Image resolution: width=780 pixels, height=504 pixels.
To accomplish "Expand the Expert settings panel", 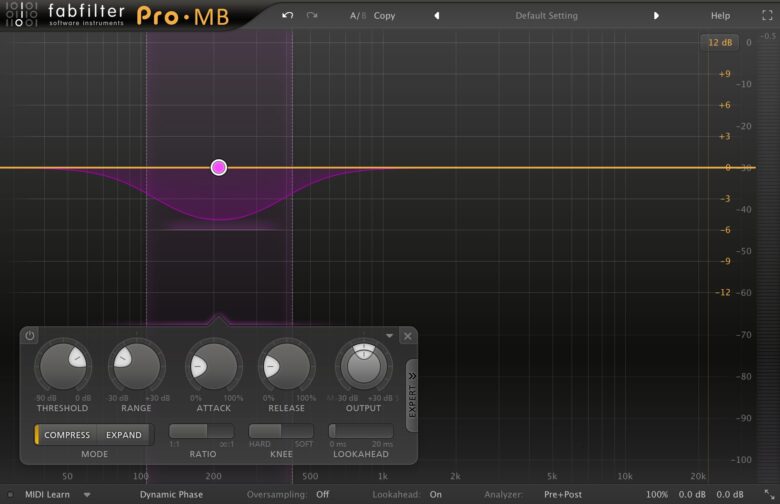I will (x=412, y=396).
